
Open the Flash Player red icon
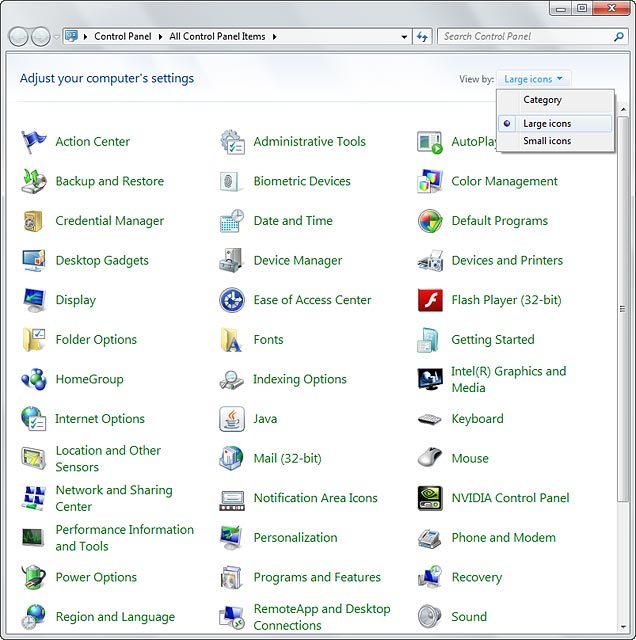430,300
